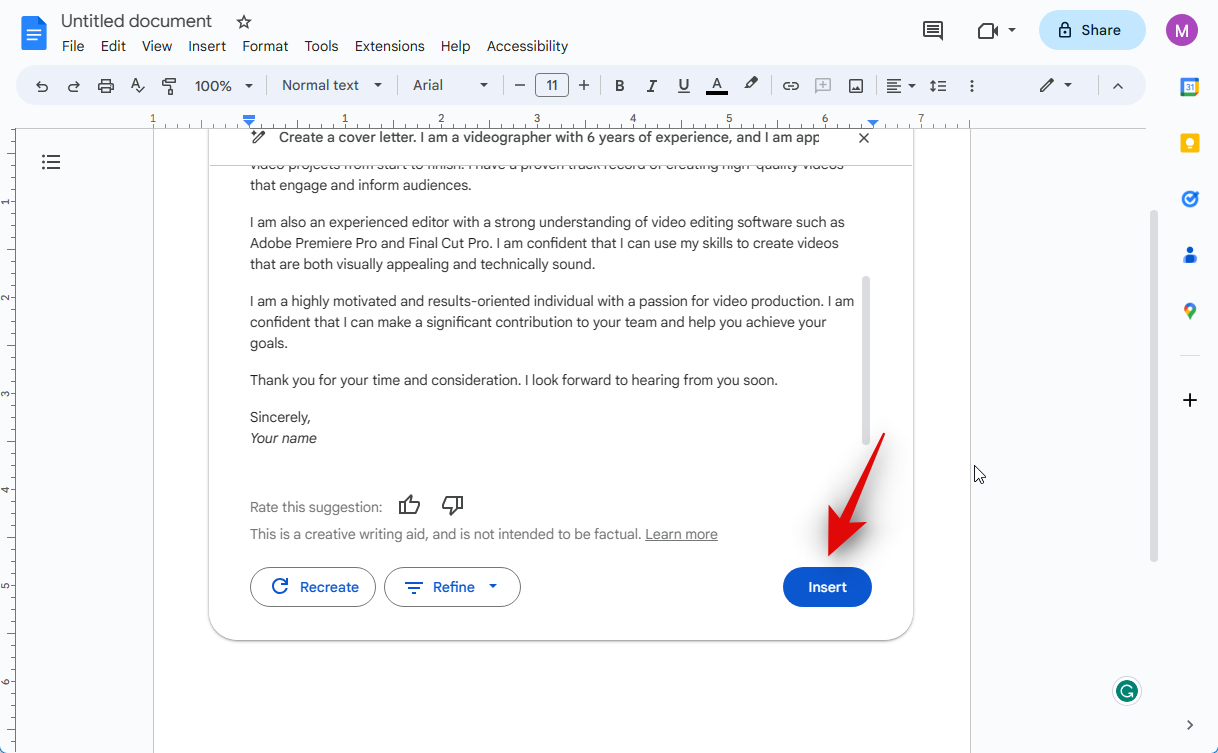The width and height of the screenshot is (1218, 753).
Task: Click the Insert link icon
Action: point(790,86)
